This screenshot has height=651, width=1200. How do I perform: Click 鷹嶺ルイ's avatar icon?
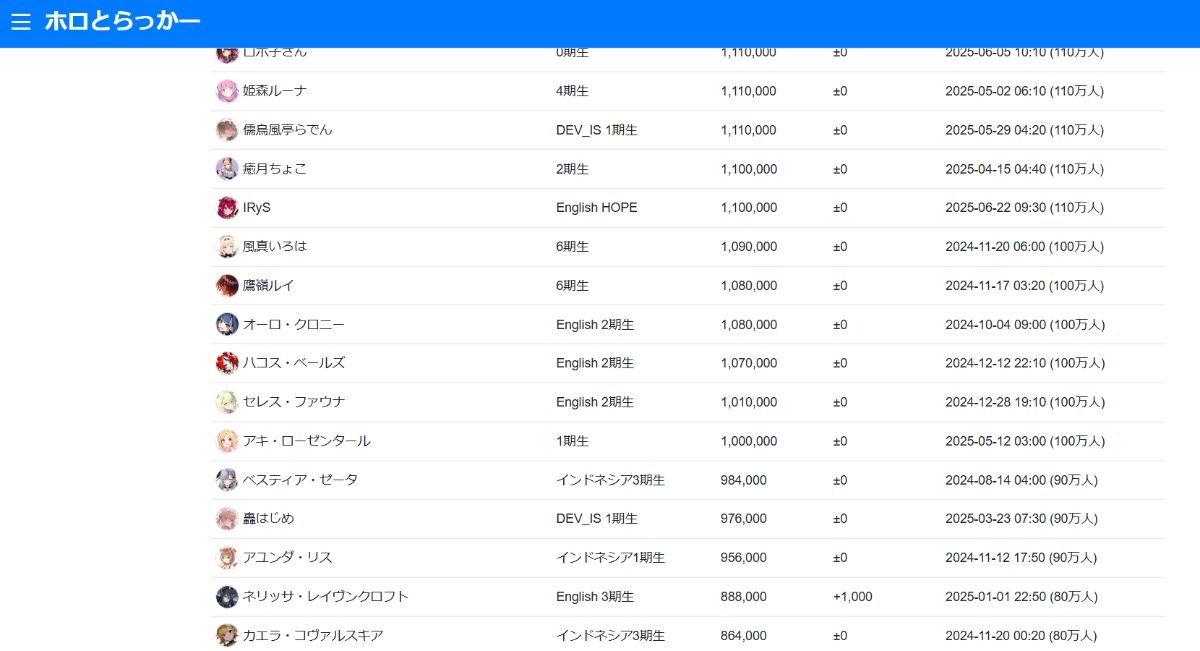[x=227, y=286]
